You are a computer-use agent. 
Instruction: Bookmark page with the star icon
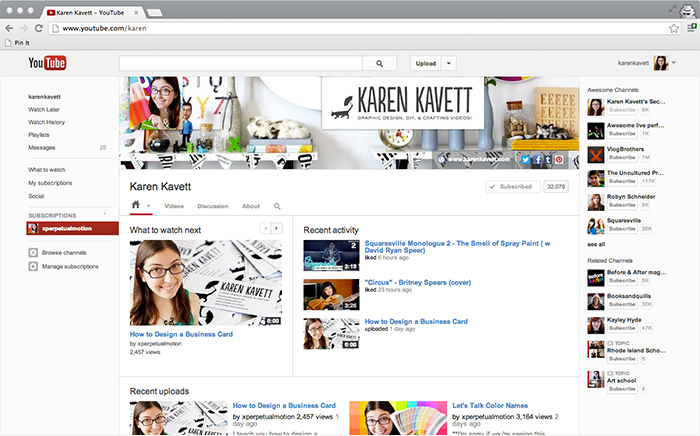pyautogui.click(x=674, y=29)
